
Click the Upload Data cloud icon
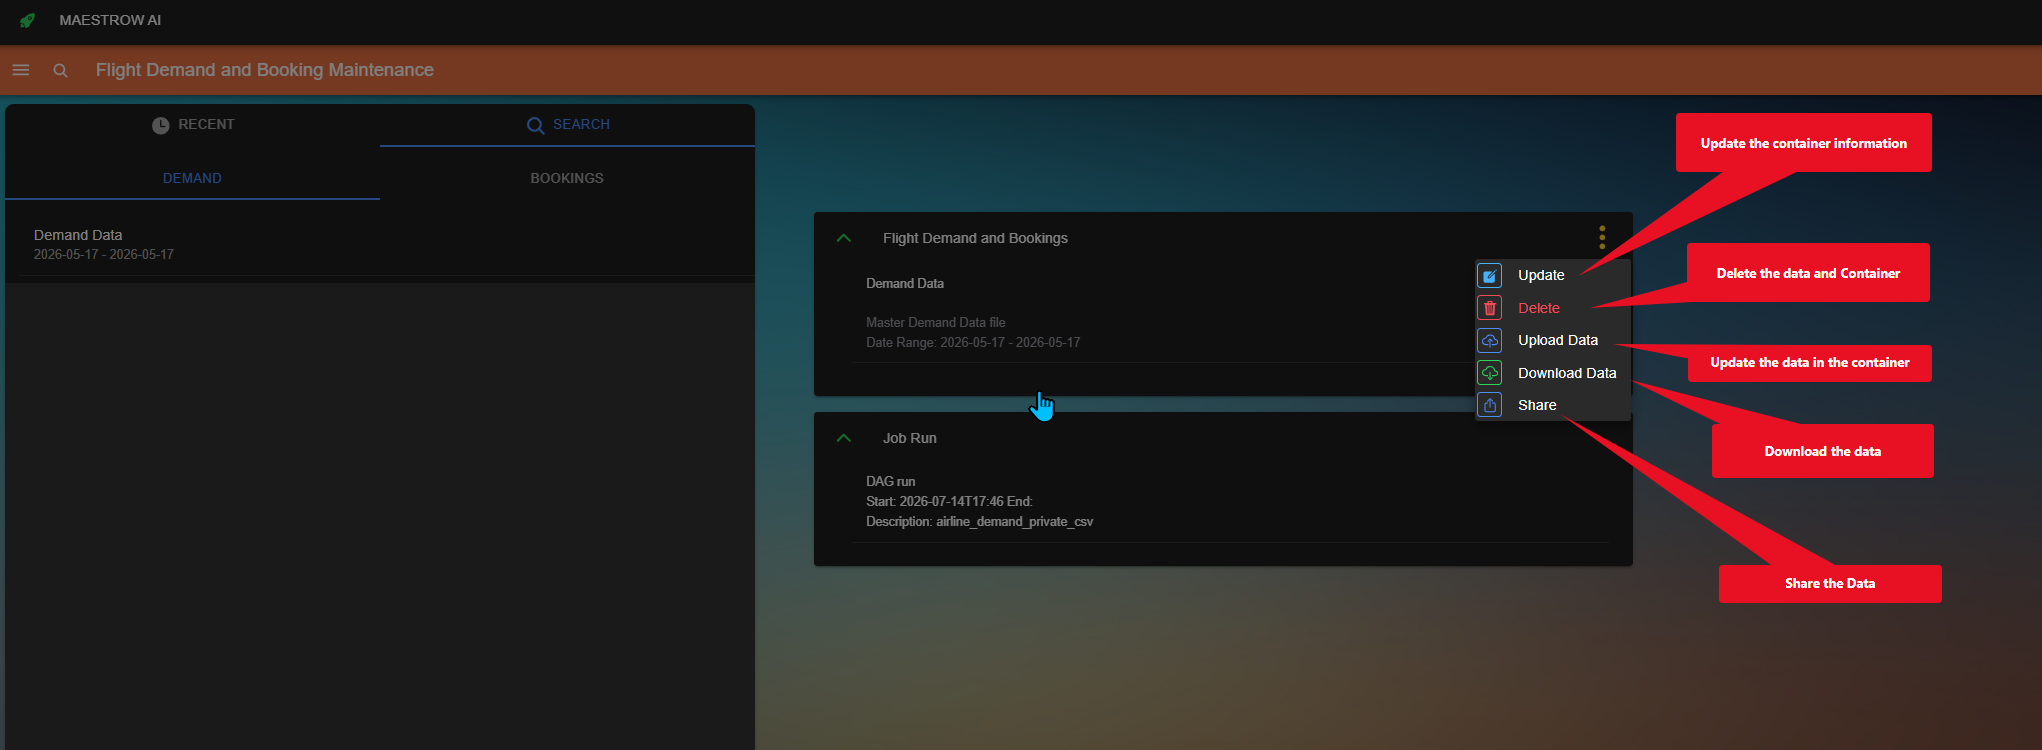pos(1490,341)
